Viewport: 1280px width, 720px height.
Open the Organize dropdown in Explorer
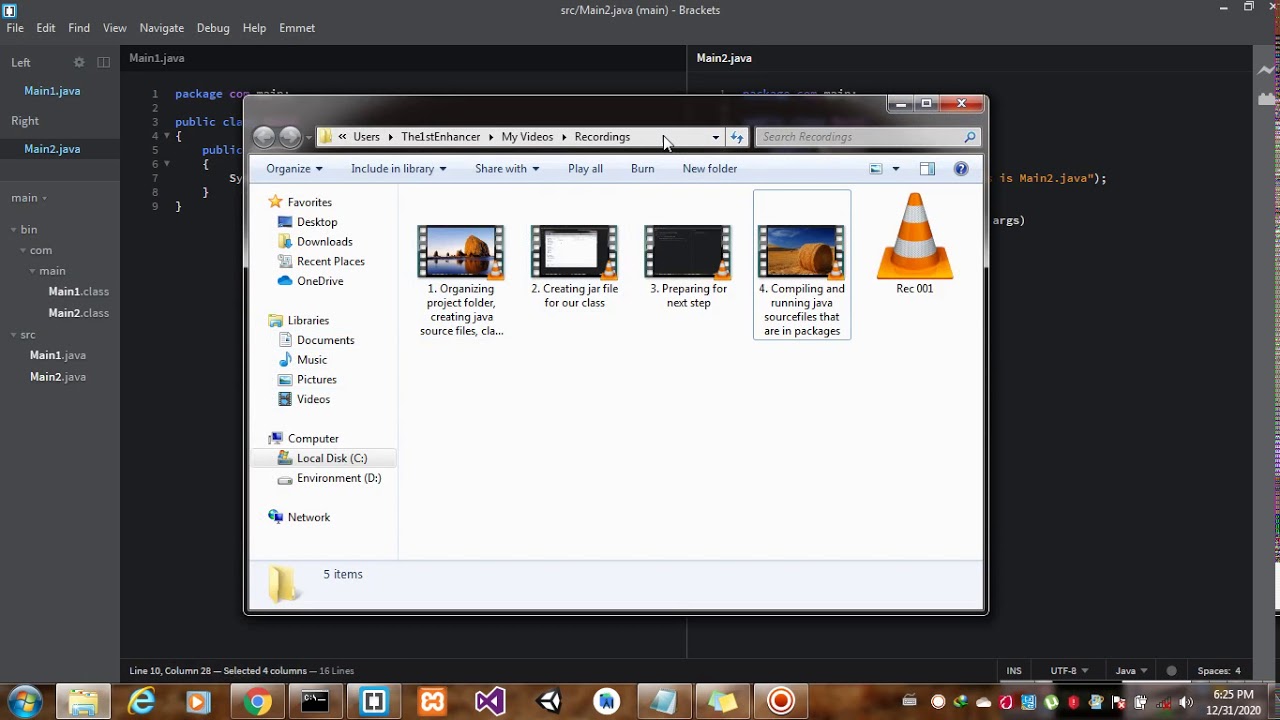pos(294,169)
